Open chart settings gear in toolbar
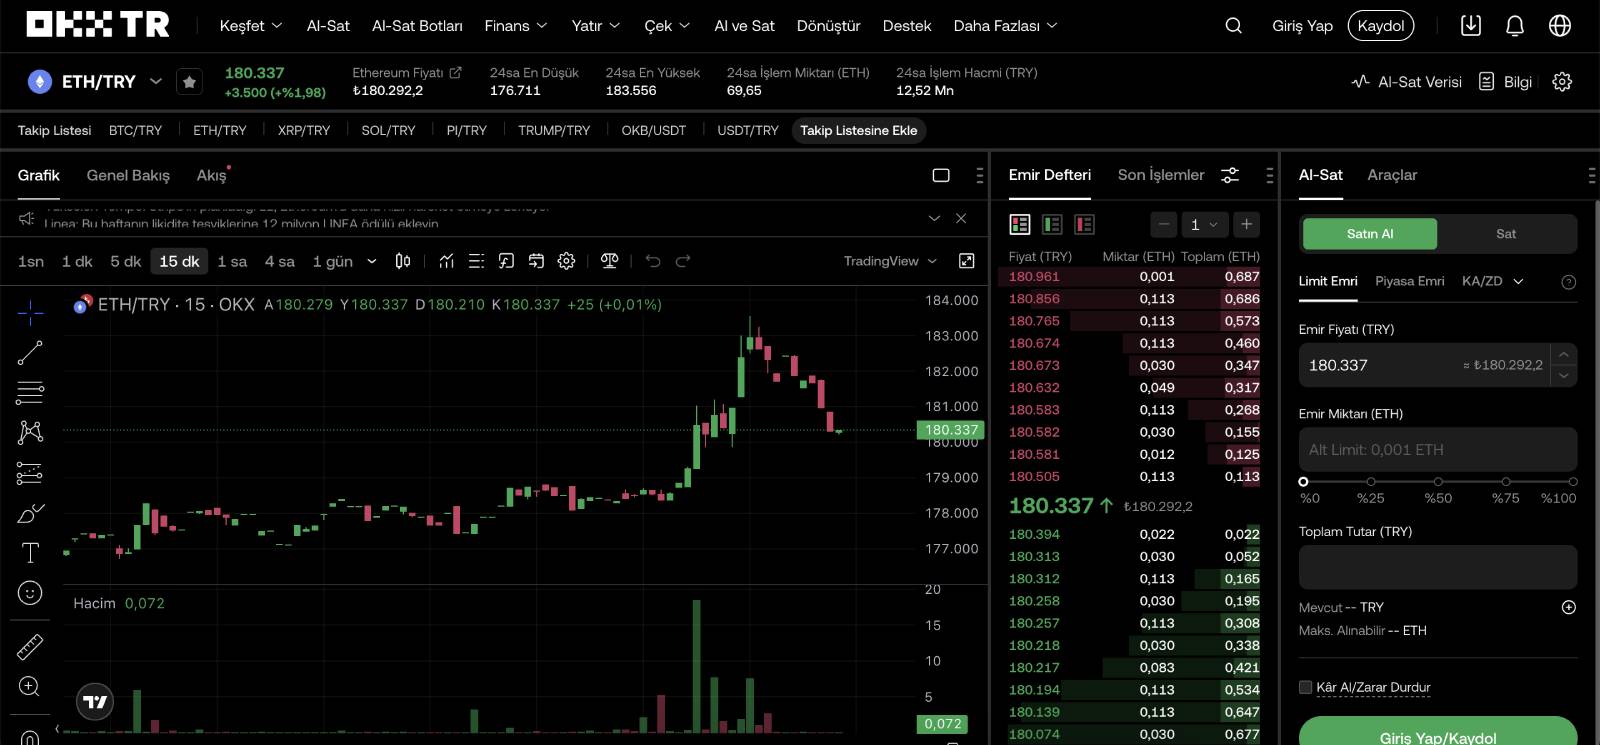Screen dimensions: 1600x745 click(x=566, y=261)
